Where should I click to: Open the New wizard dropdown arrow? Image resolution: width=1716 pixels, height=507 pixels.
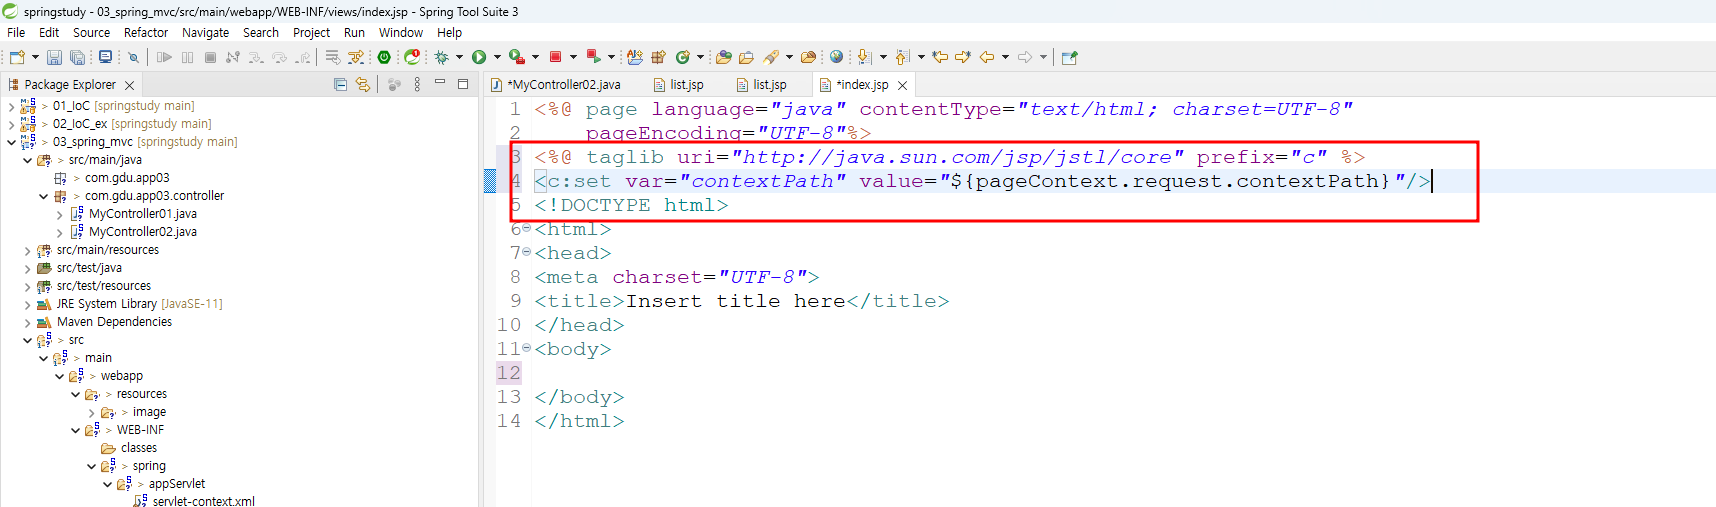click(x=36, y=57)
